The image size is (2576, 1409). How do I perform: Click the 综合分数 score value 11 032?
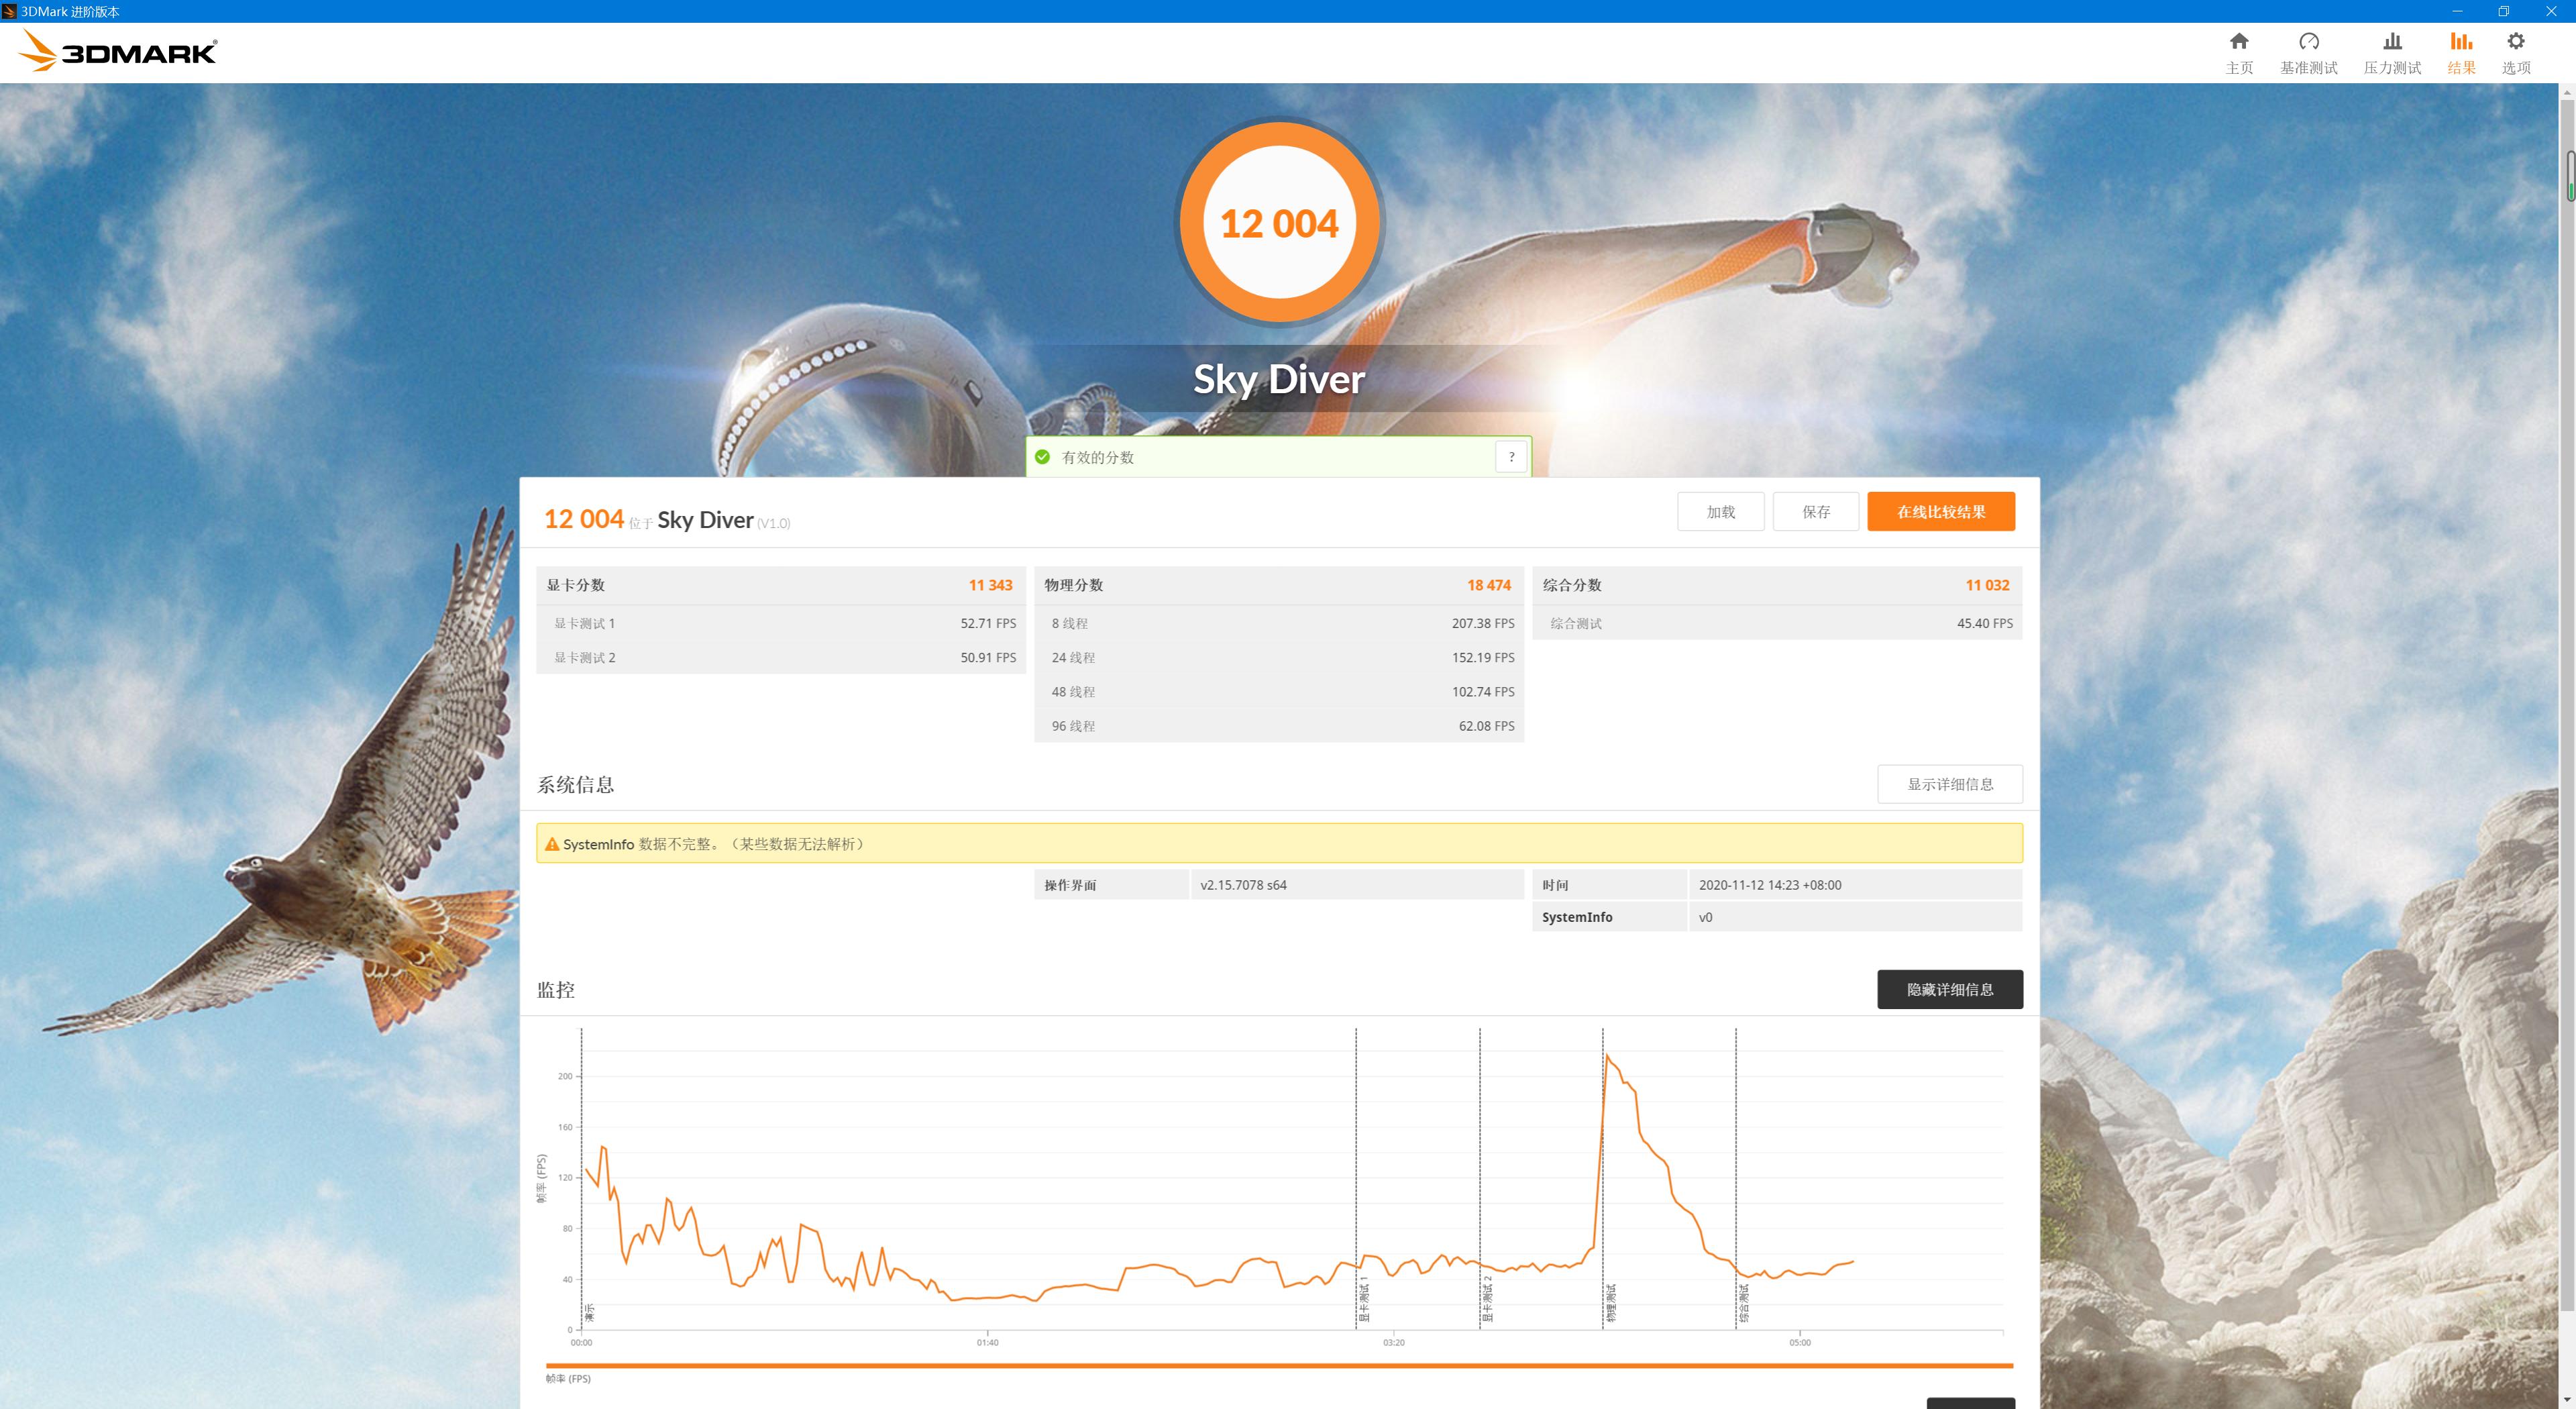pos(1987,585)
